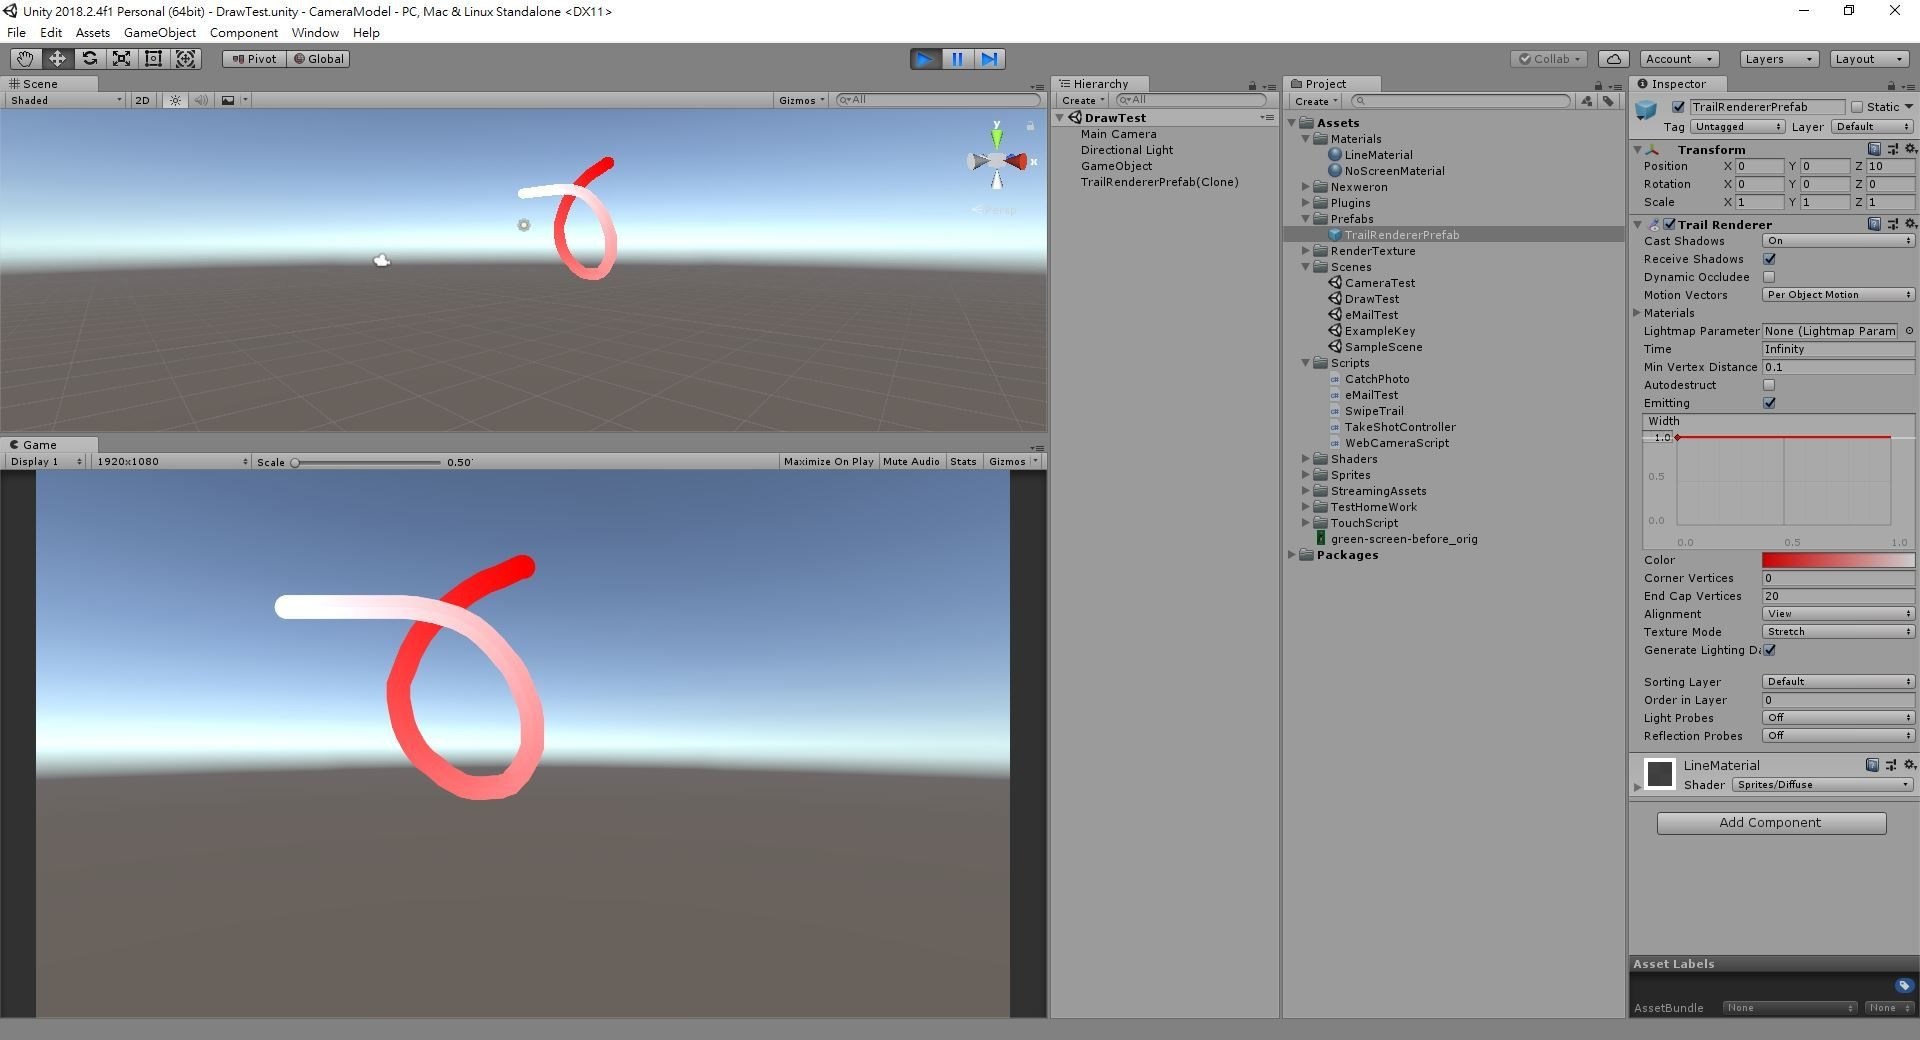Enable the Dynamic Occludee checkbox
The width and height of the screenshot is (1920, 1040).
(x=1770, y=277)
